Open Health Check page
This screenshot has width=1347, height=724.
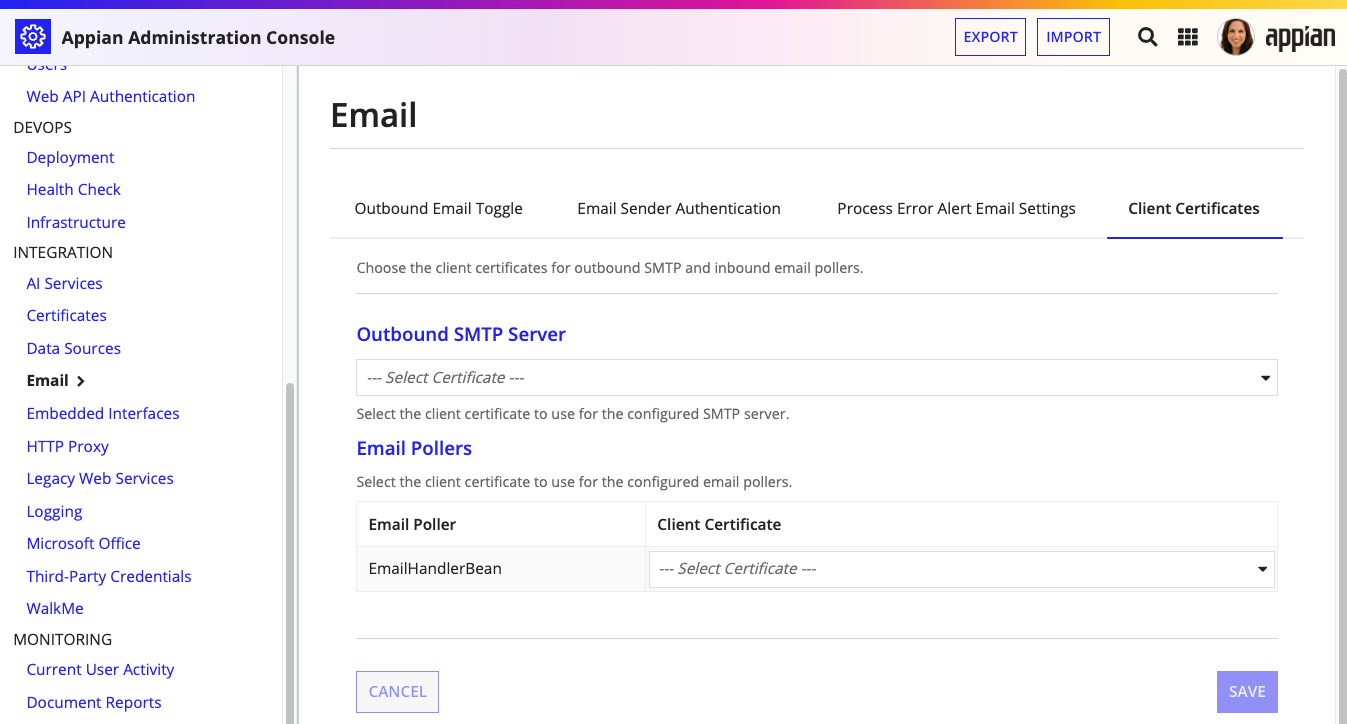tap(74, 189)
